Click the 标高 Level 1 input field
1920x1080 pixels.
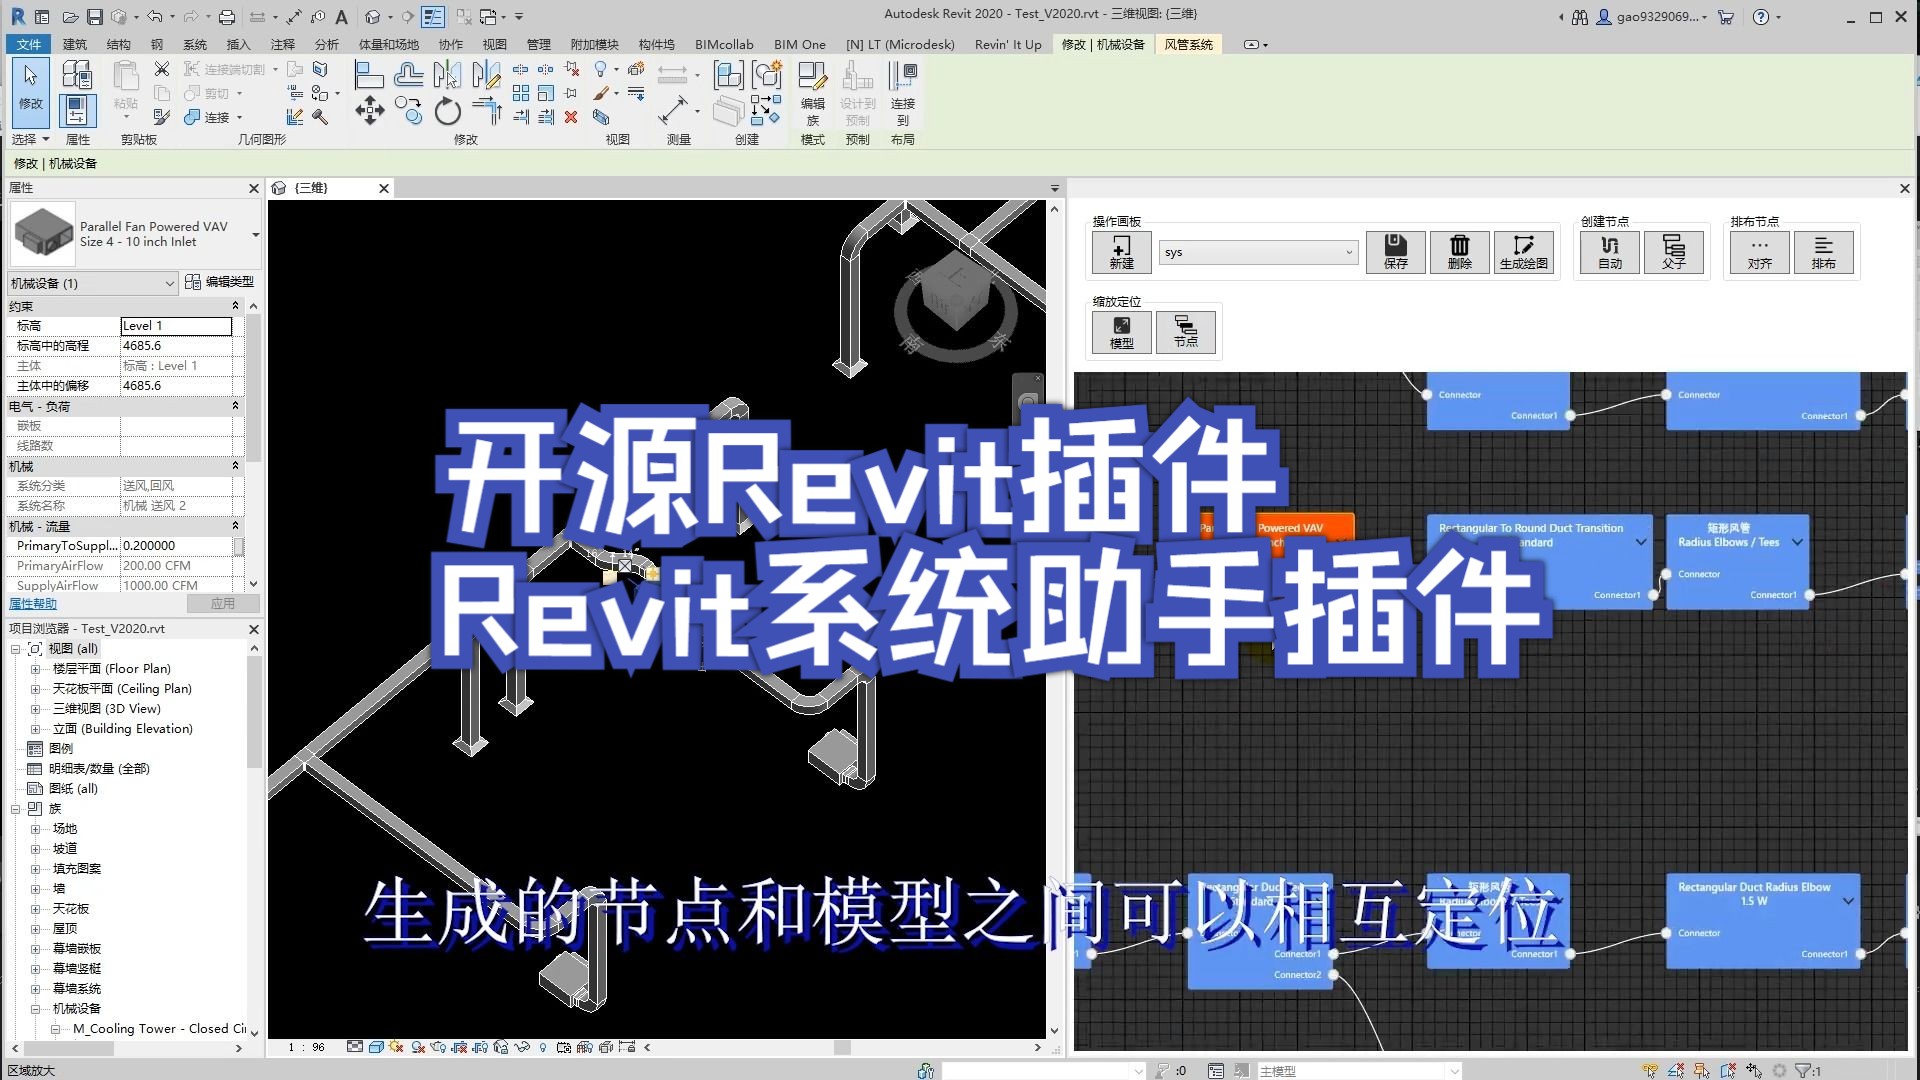tap(176, 326)
